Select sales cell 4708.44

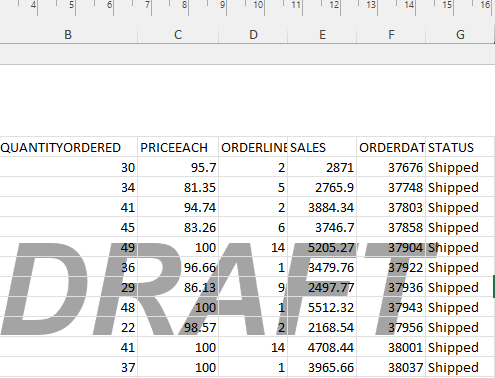tap(322, 347)
